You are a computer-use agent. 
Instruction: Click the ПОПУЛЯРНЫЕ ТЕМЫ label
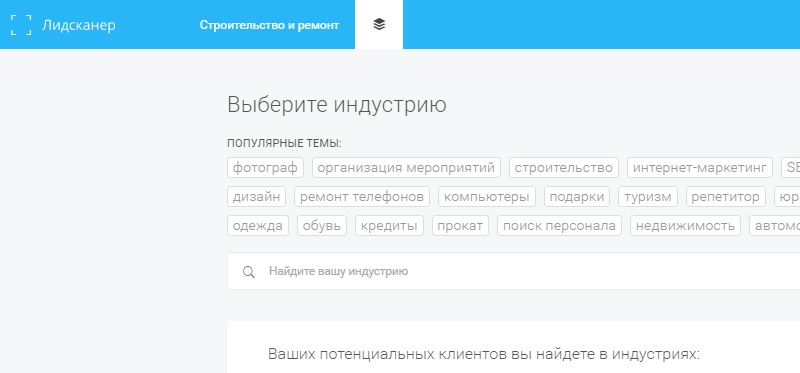click(284, 144)
